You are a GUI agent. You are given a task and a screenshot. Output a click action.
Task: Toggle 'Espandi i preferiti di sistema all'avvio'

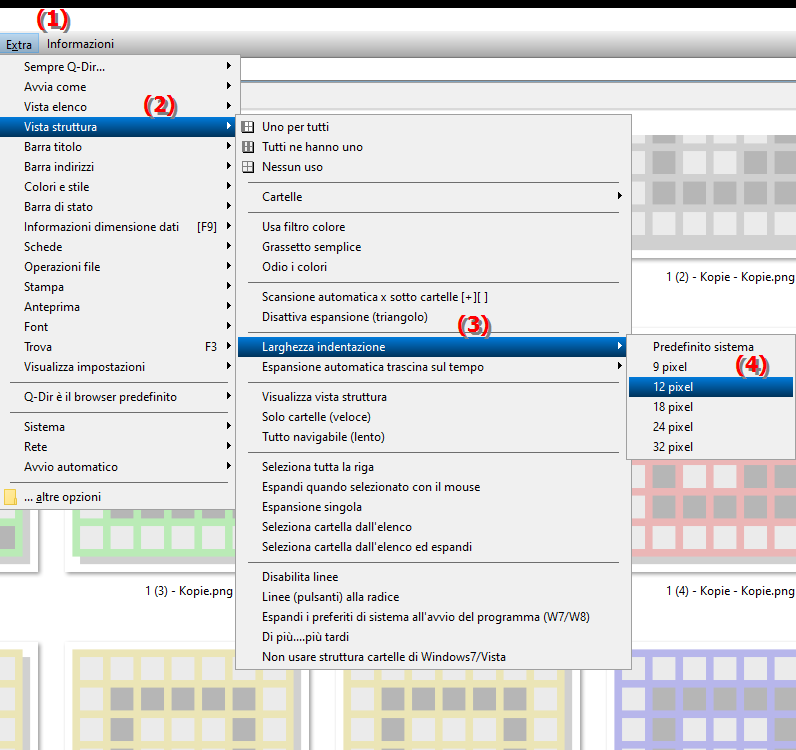coord(433,617)
